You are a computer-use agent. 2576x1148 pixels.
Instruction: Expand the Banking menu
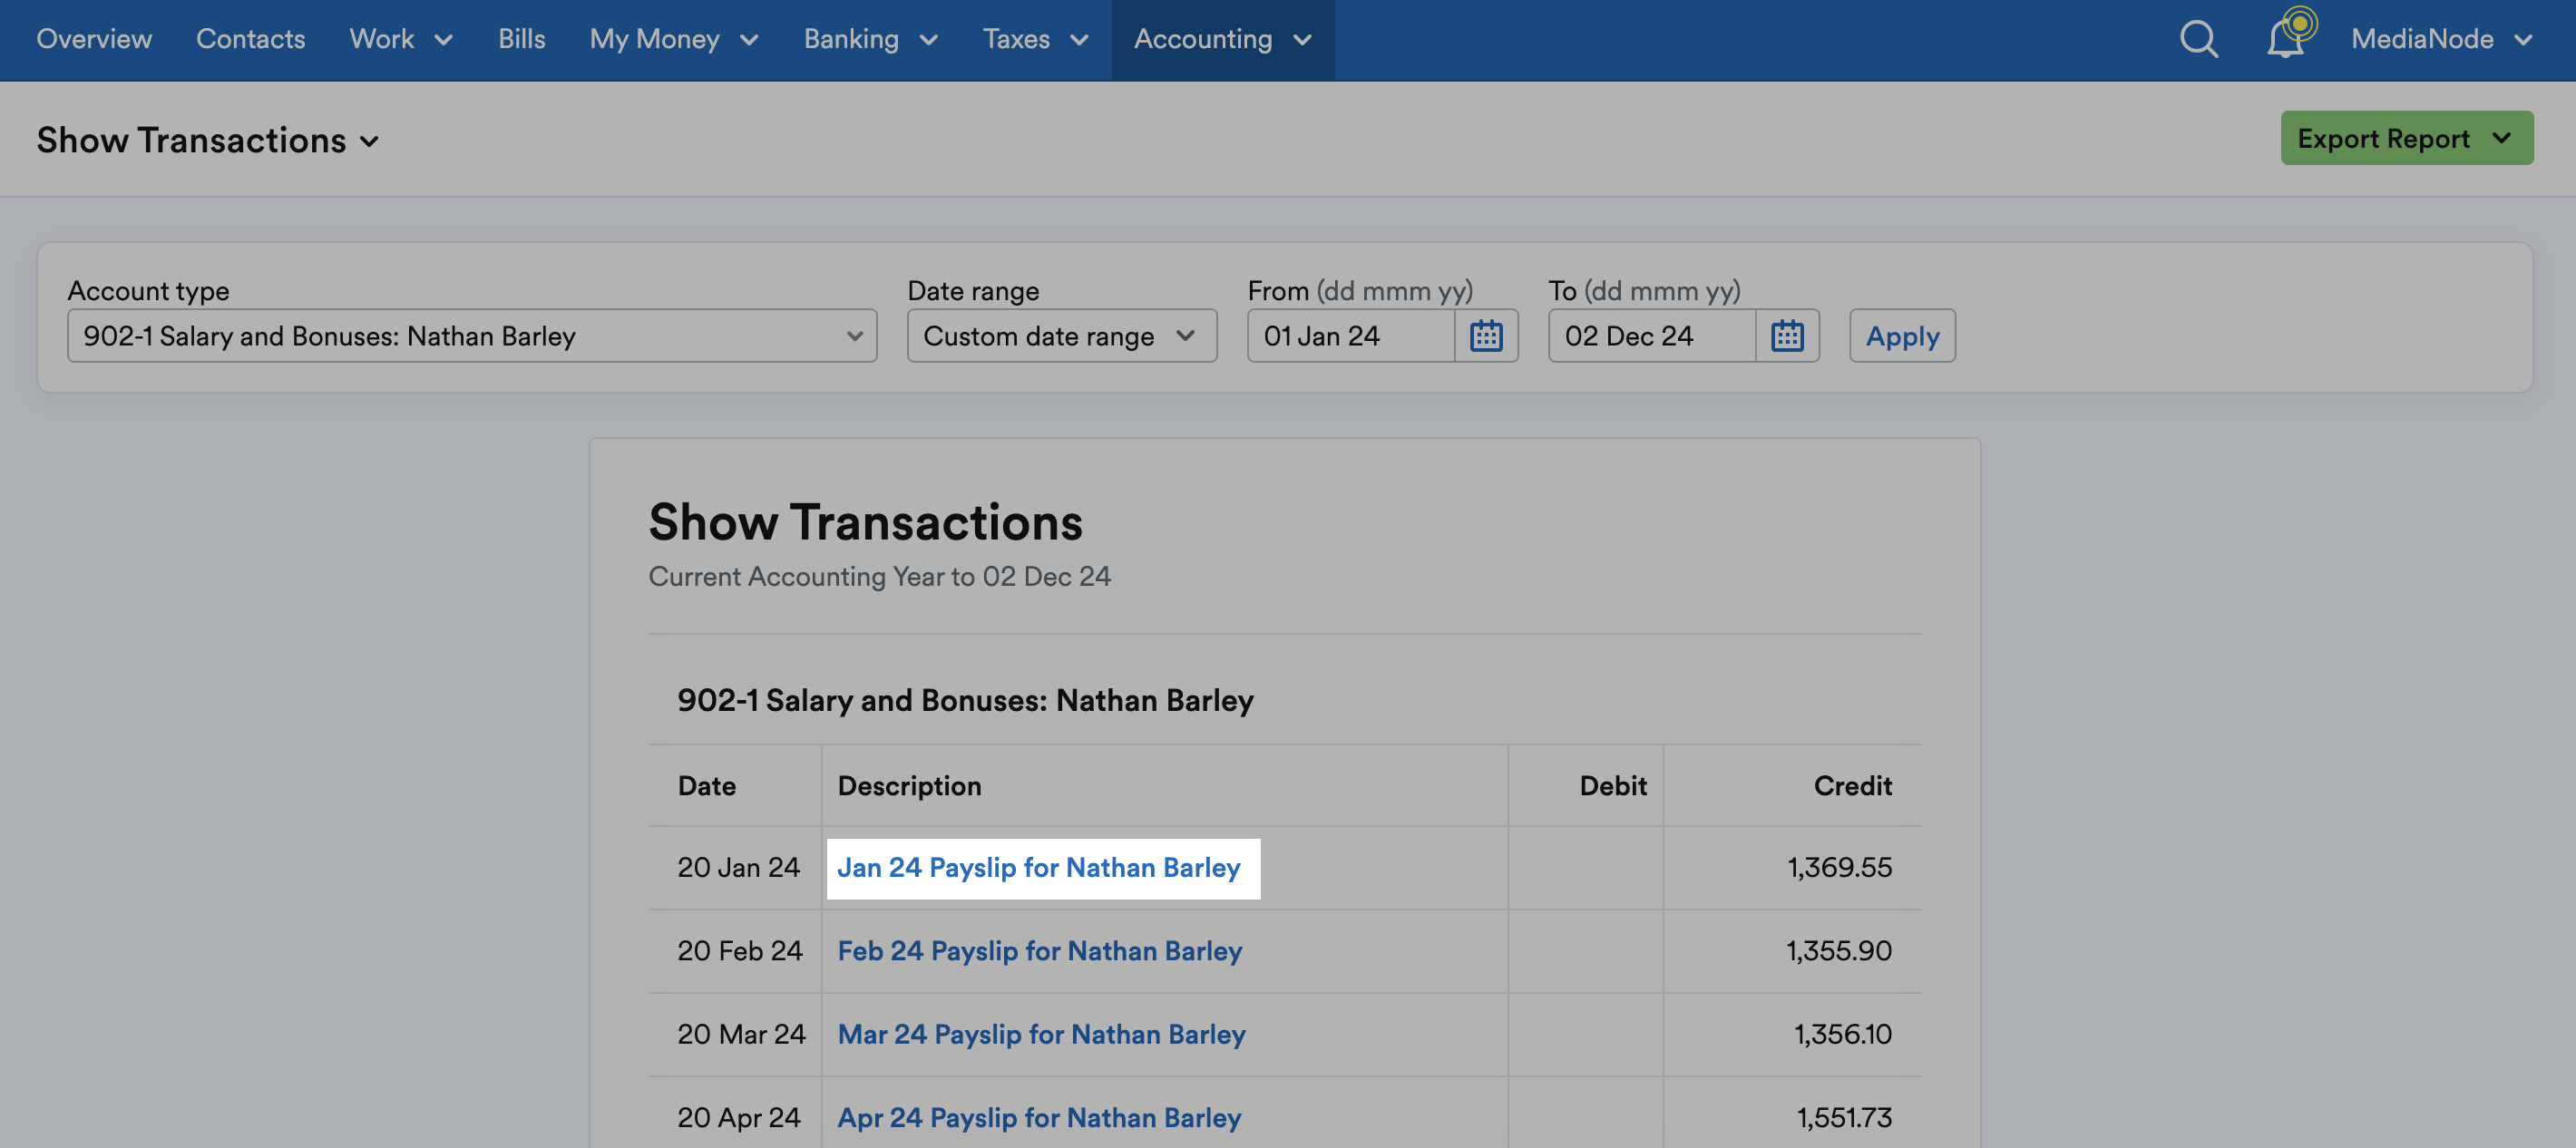(871, 39)
